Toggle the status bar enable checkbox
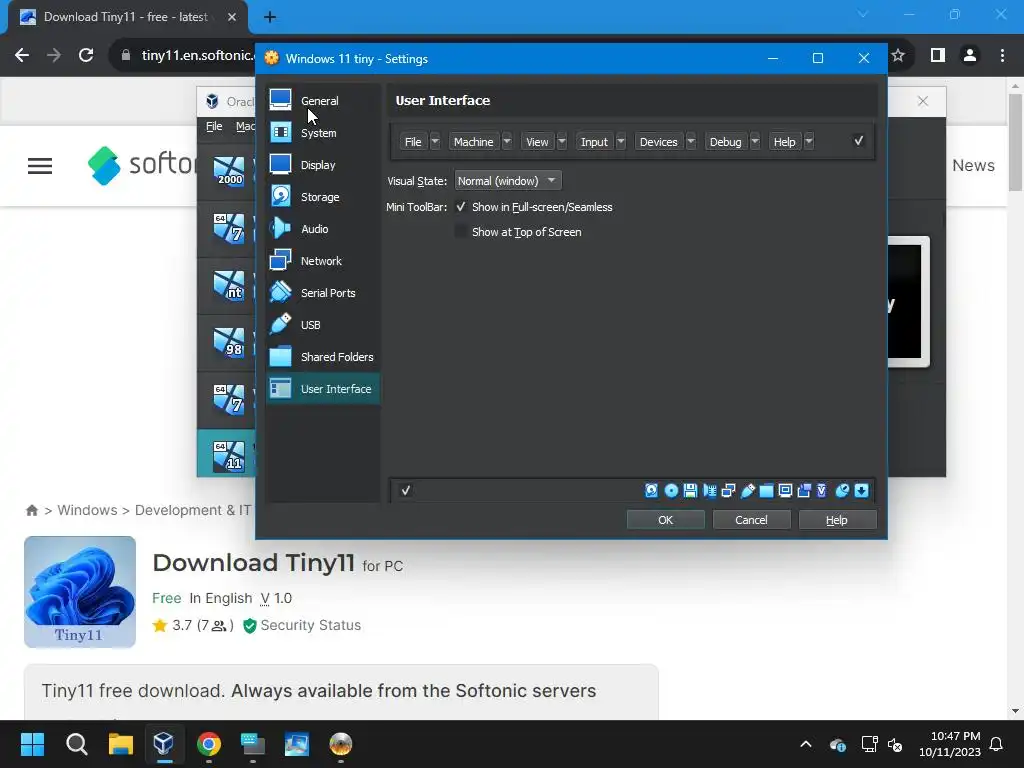The image size is (1024, 768). [406, 490]
